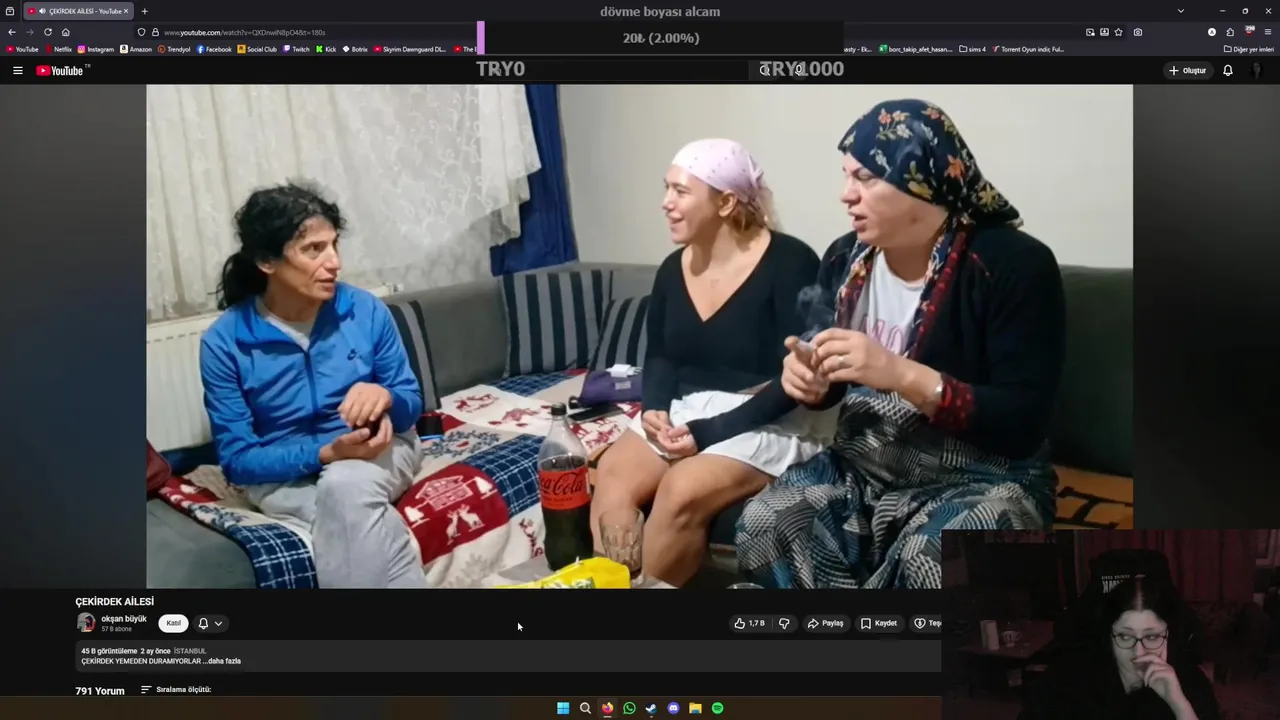
Task: Open the Kick bookmark
Action: (326, 49)
